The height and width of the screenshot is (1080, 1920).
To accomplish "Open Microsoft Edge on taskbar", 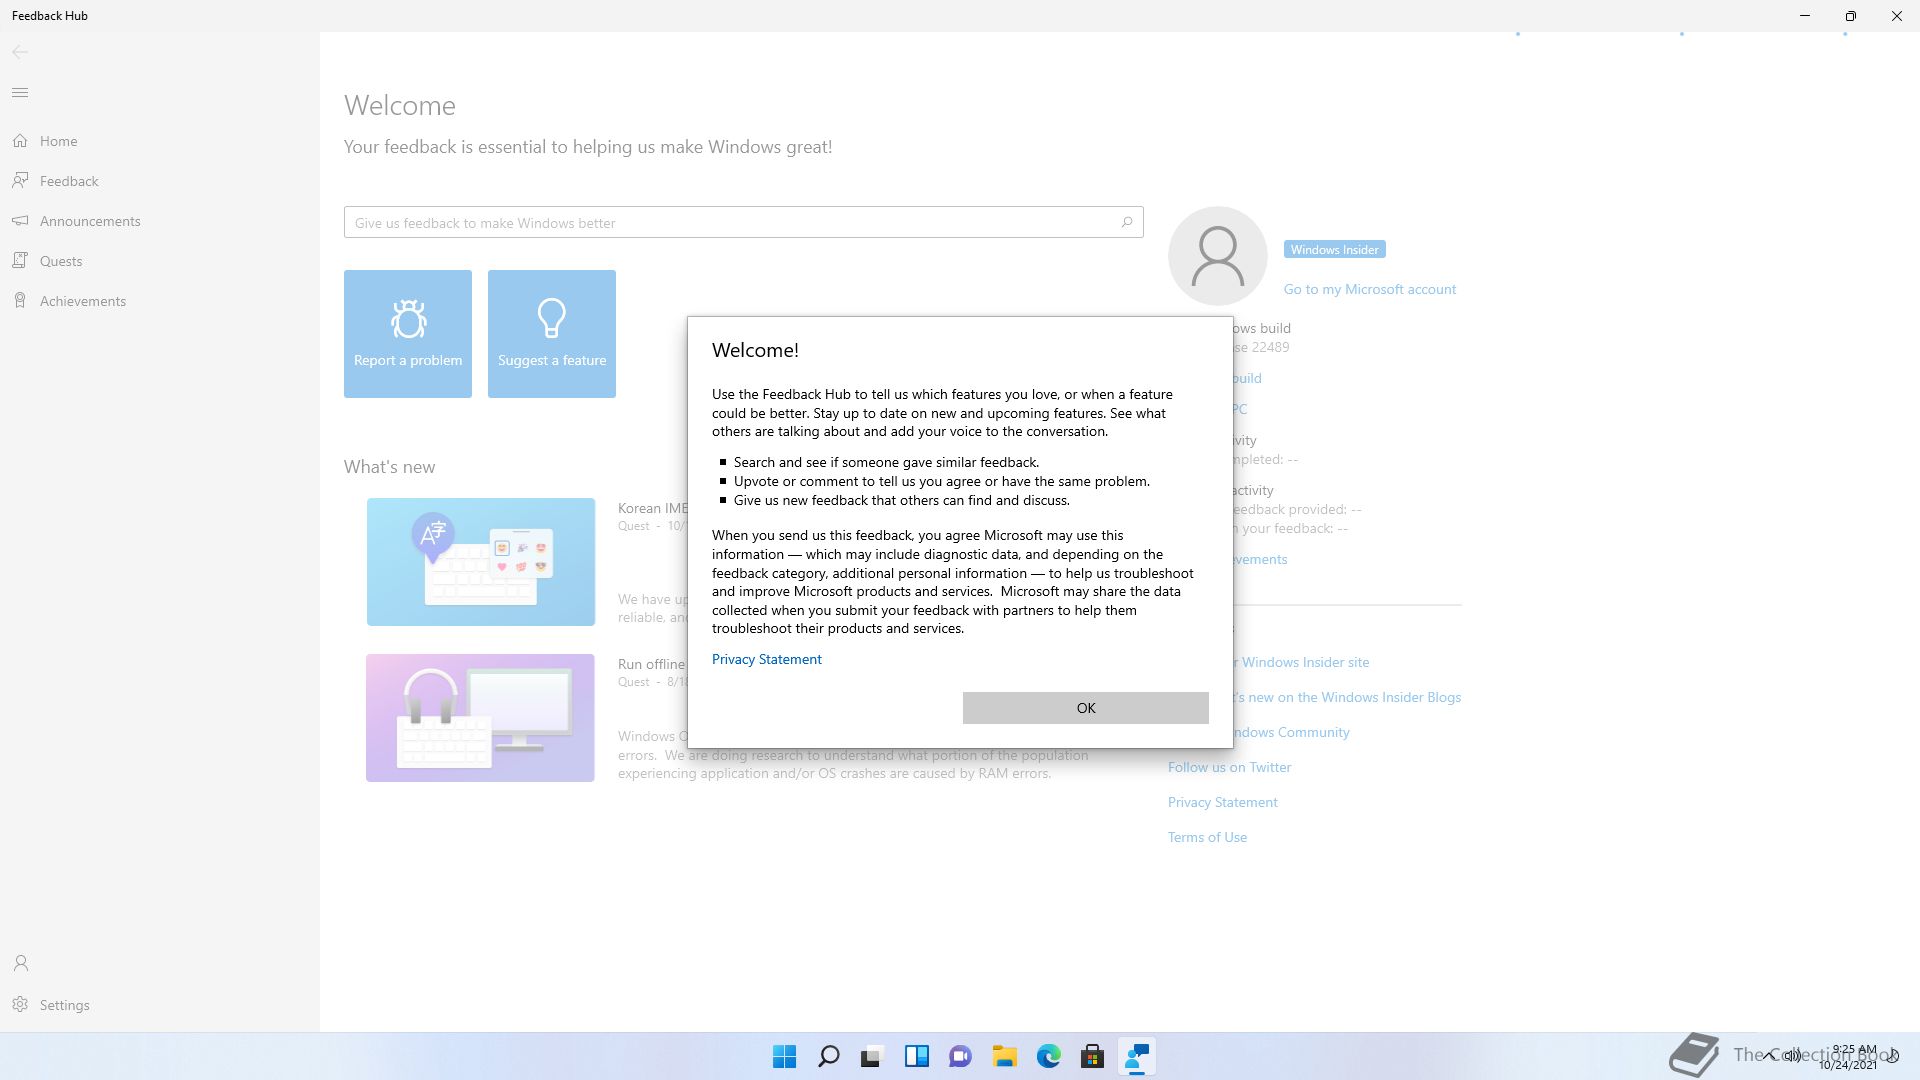I will [x=1049, y=1056].
